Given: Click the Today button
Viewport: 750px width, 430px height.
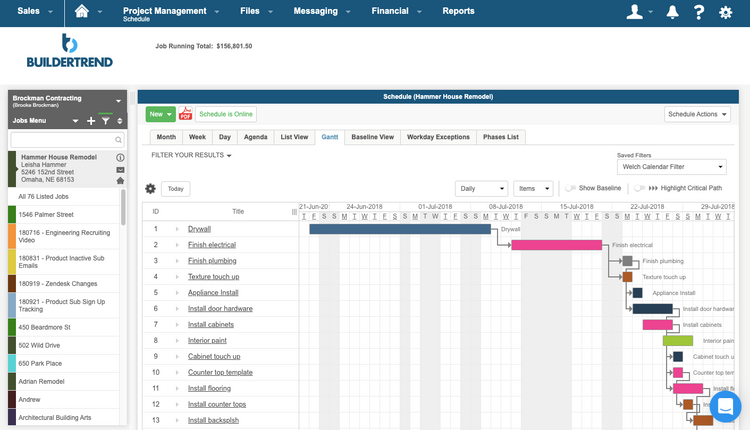Looking at the screenshot, I should (175, 189).
